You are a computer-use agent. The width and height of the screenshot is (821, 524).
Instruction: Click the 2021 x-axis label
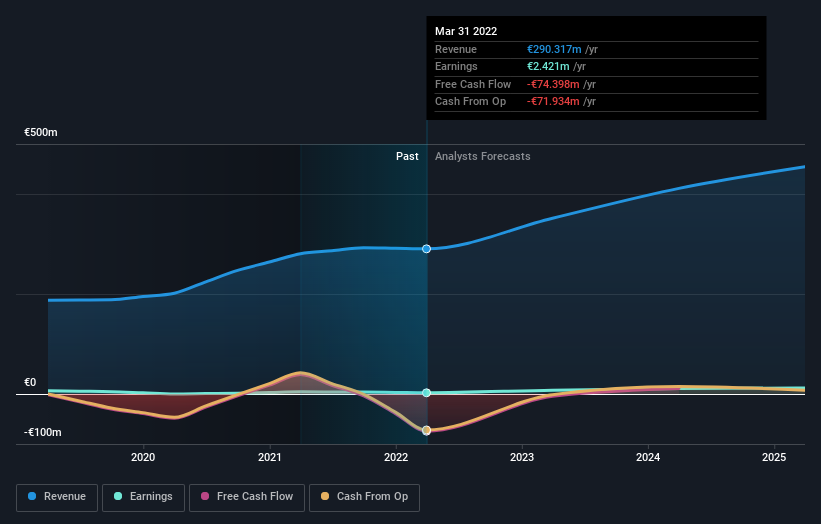click(270, 458)
